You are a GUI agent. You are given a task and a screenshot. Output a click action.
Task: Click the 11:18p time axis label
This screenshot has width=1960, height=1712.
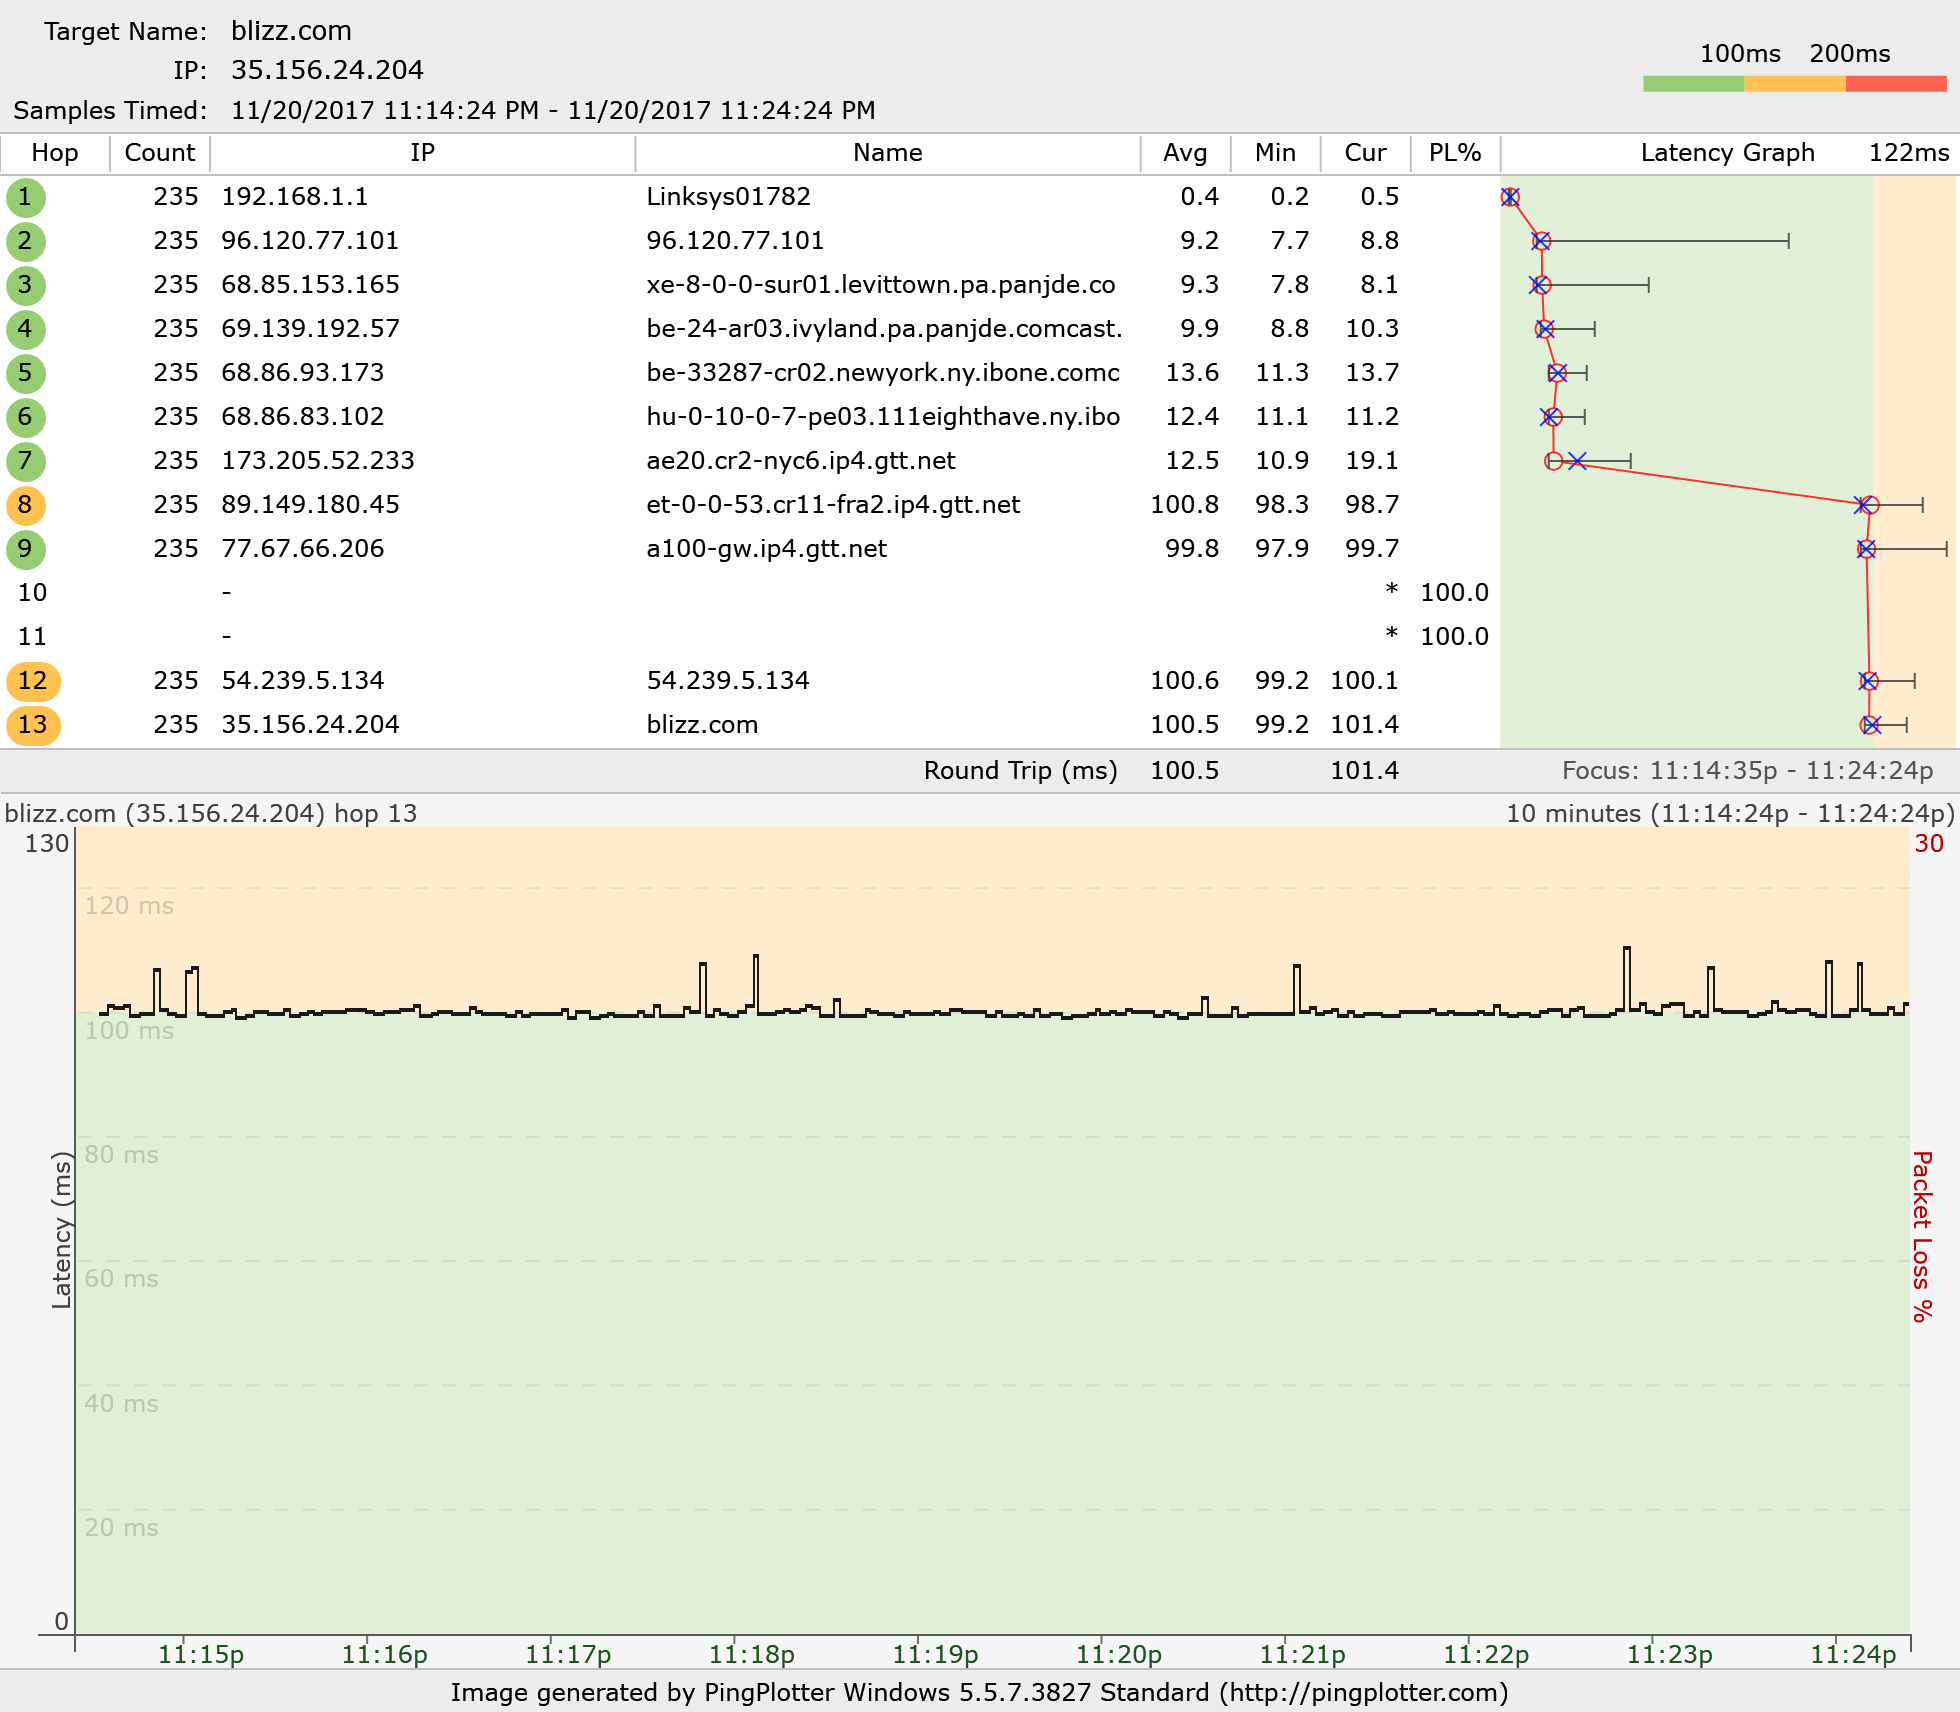(751, 1655)
